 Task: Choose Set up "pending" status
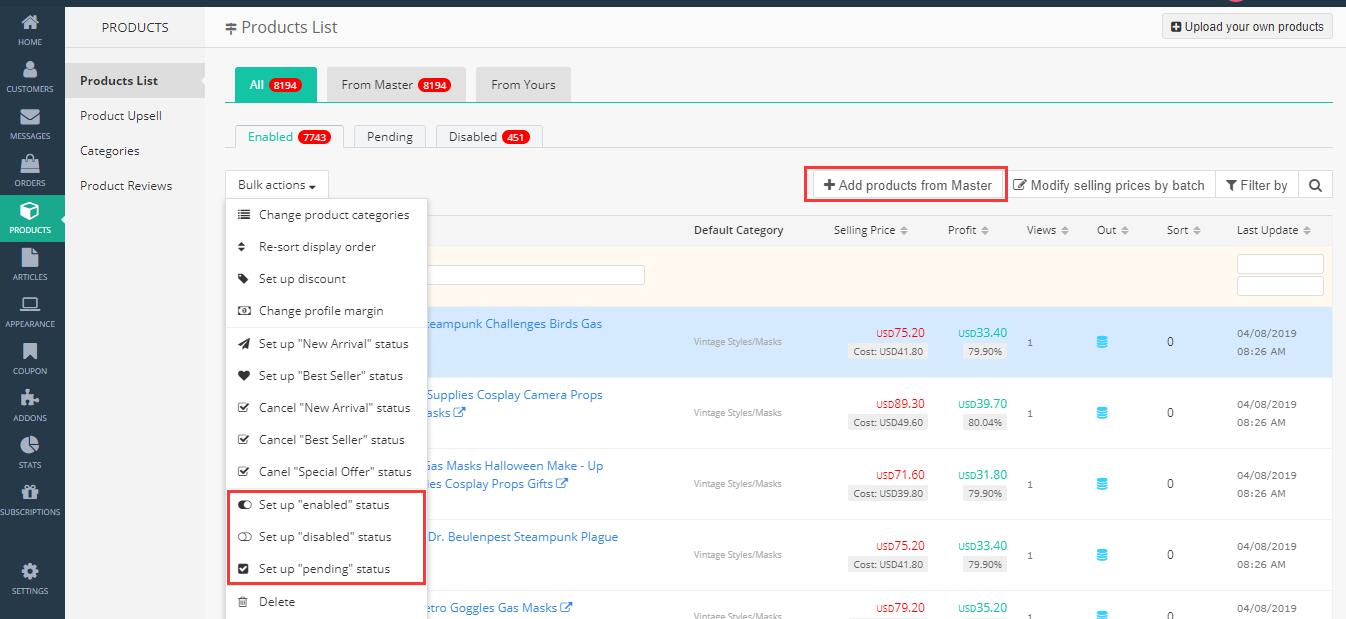[324, 569]
